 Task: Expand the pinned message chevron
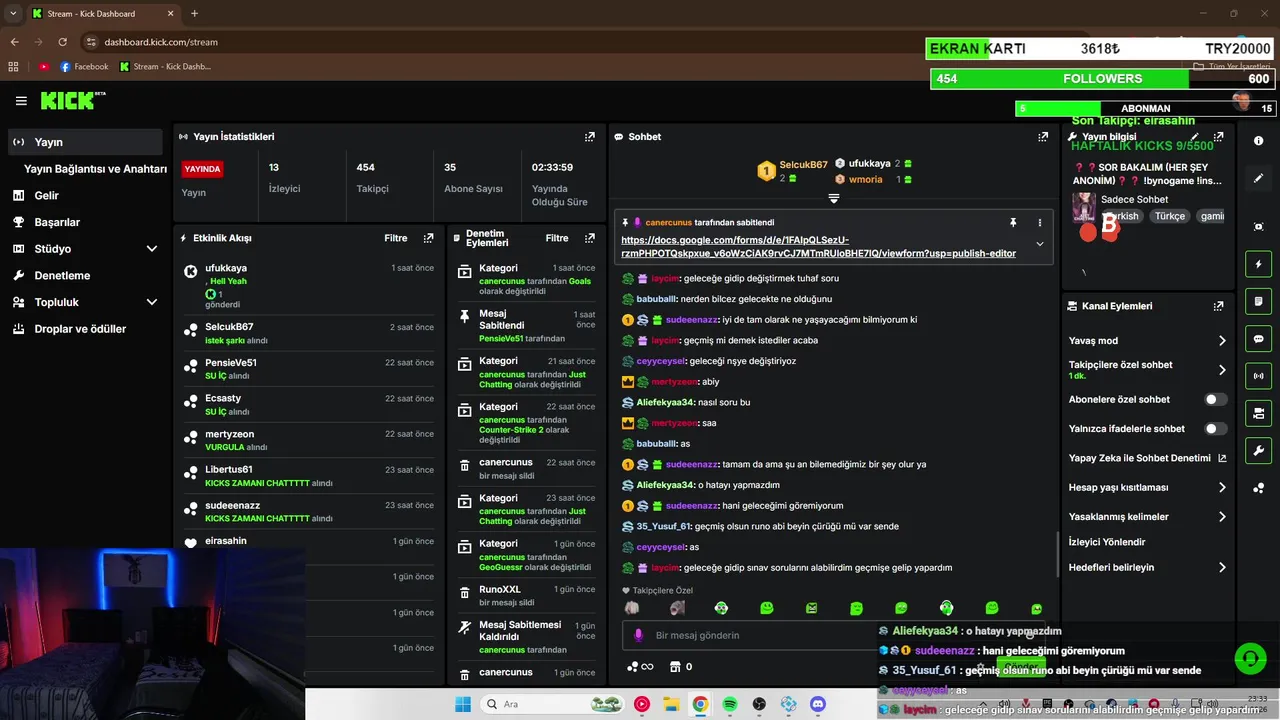[x=1039, y=244]
